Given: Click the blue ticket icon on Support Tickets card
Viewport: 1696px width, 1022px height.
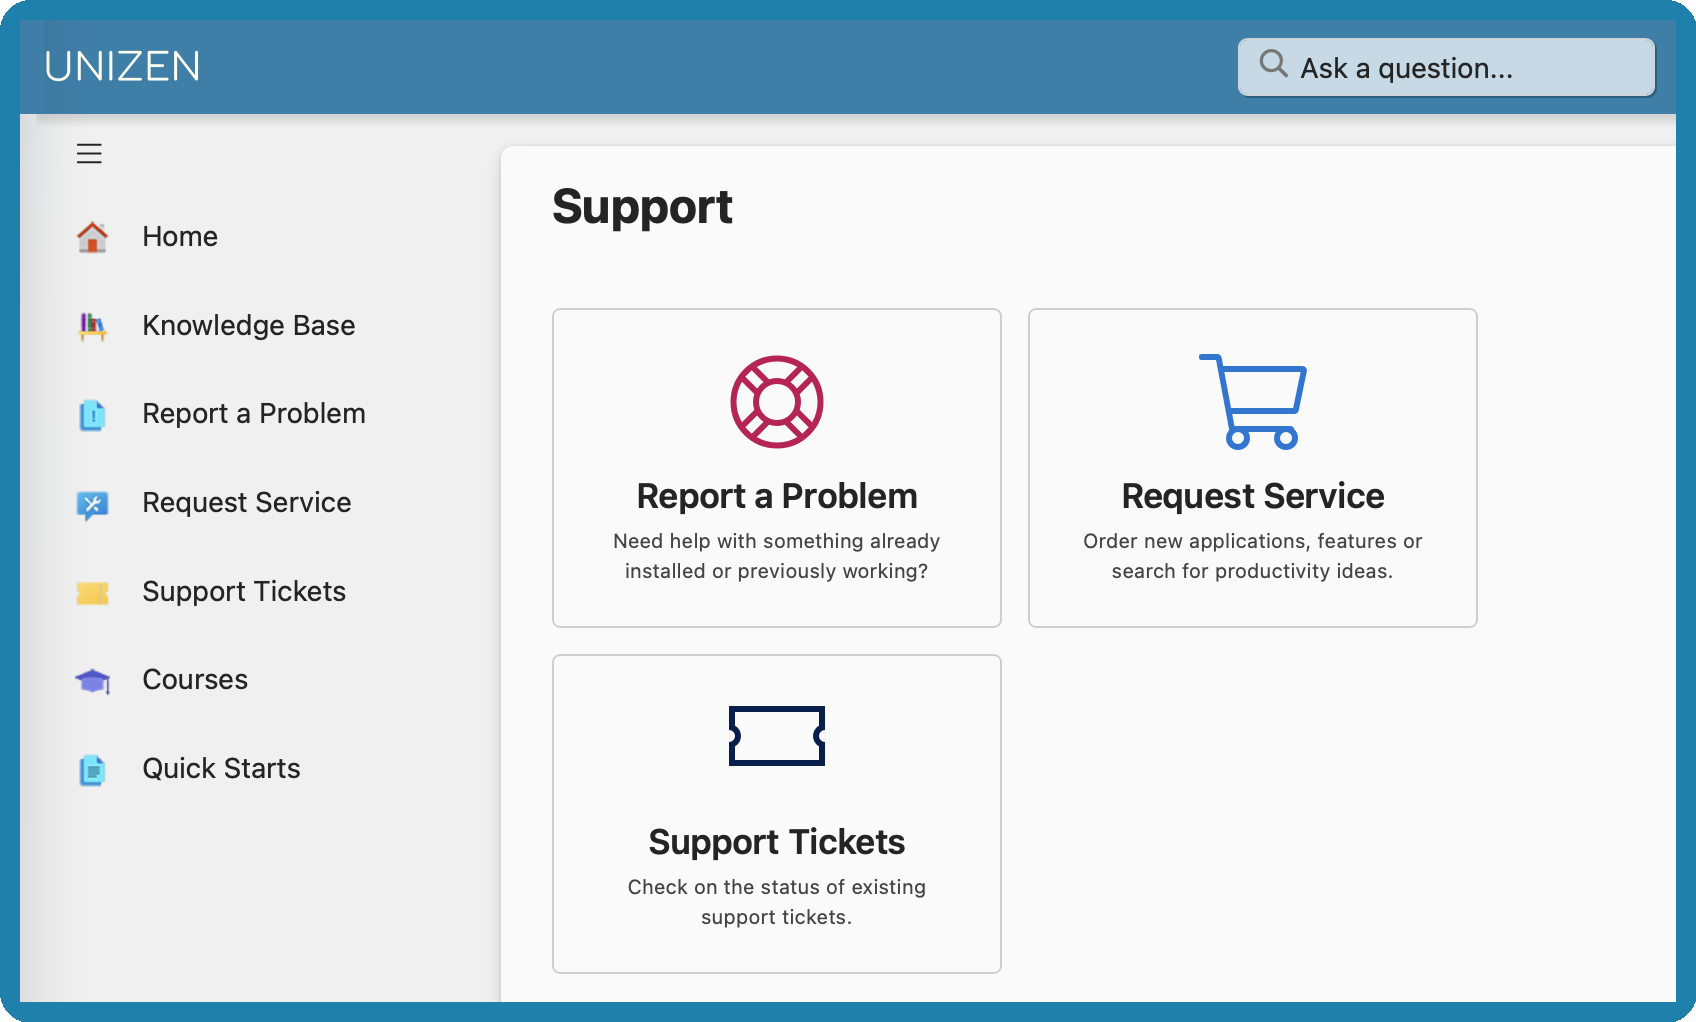Looking at the screenshot, I should 777,737.
